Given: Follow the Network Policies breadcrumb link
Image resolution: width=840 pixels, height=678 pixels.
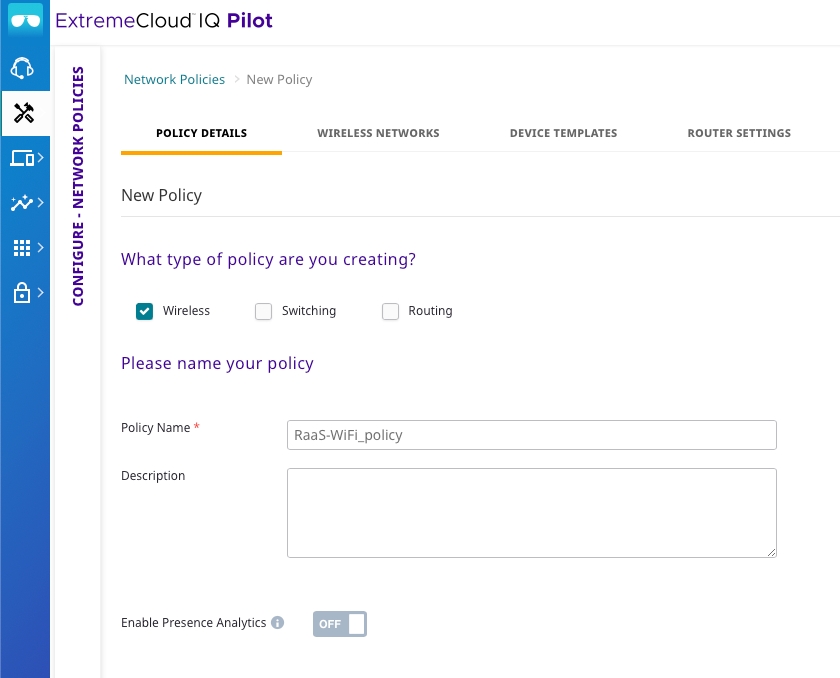Looking at the screenshot, I should click(174, 80).
